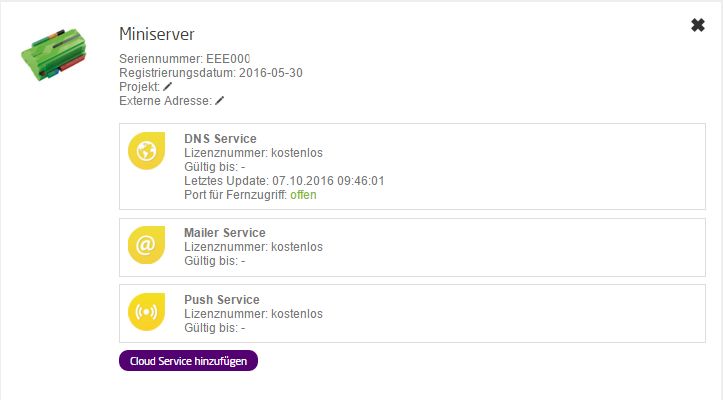Viewport: 723px width, 400px height.
Task: Select the Push Service heading
Action: pyautogui.click(x=221, y=299)
